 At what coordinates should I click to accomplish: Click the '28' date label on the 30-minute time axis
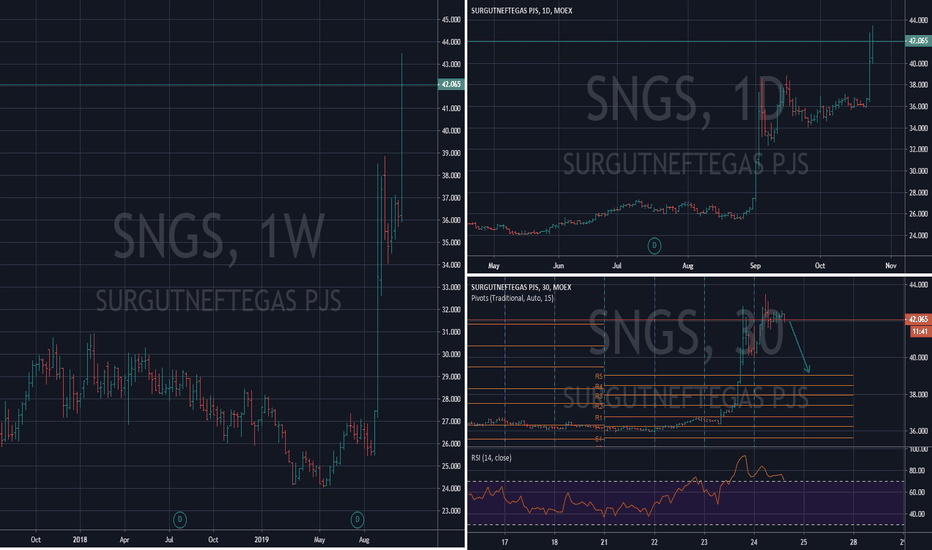(x=853, y=542)
